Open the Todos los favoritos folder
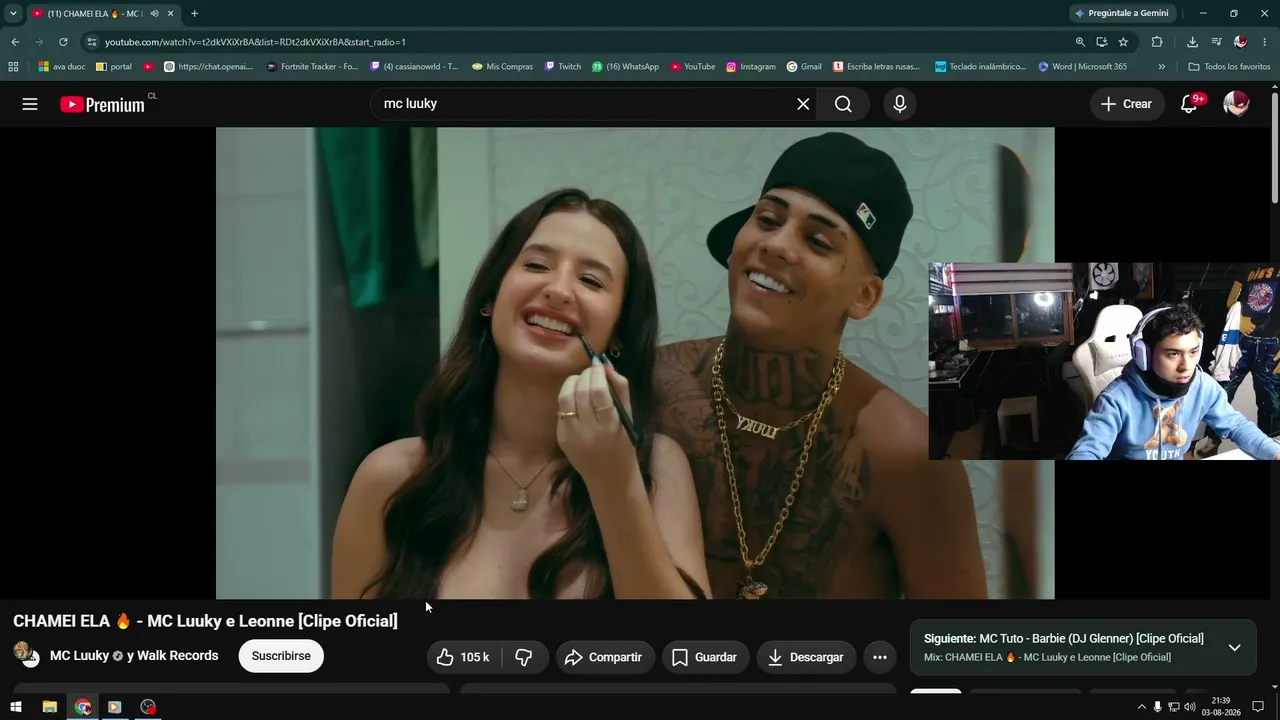Viewport: 1280px width, 720px height. [1229, 67]
